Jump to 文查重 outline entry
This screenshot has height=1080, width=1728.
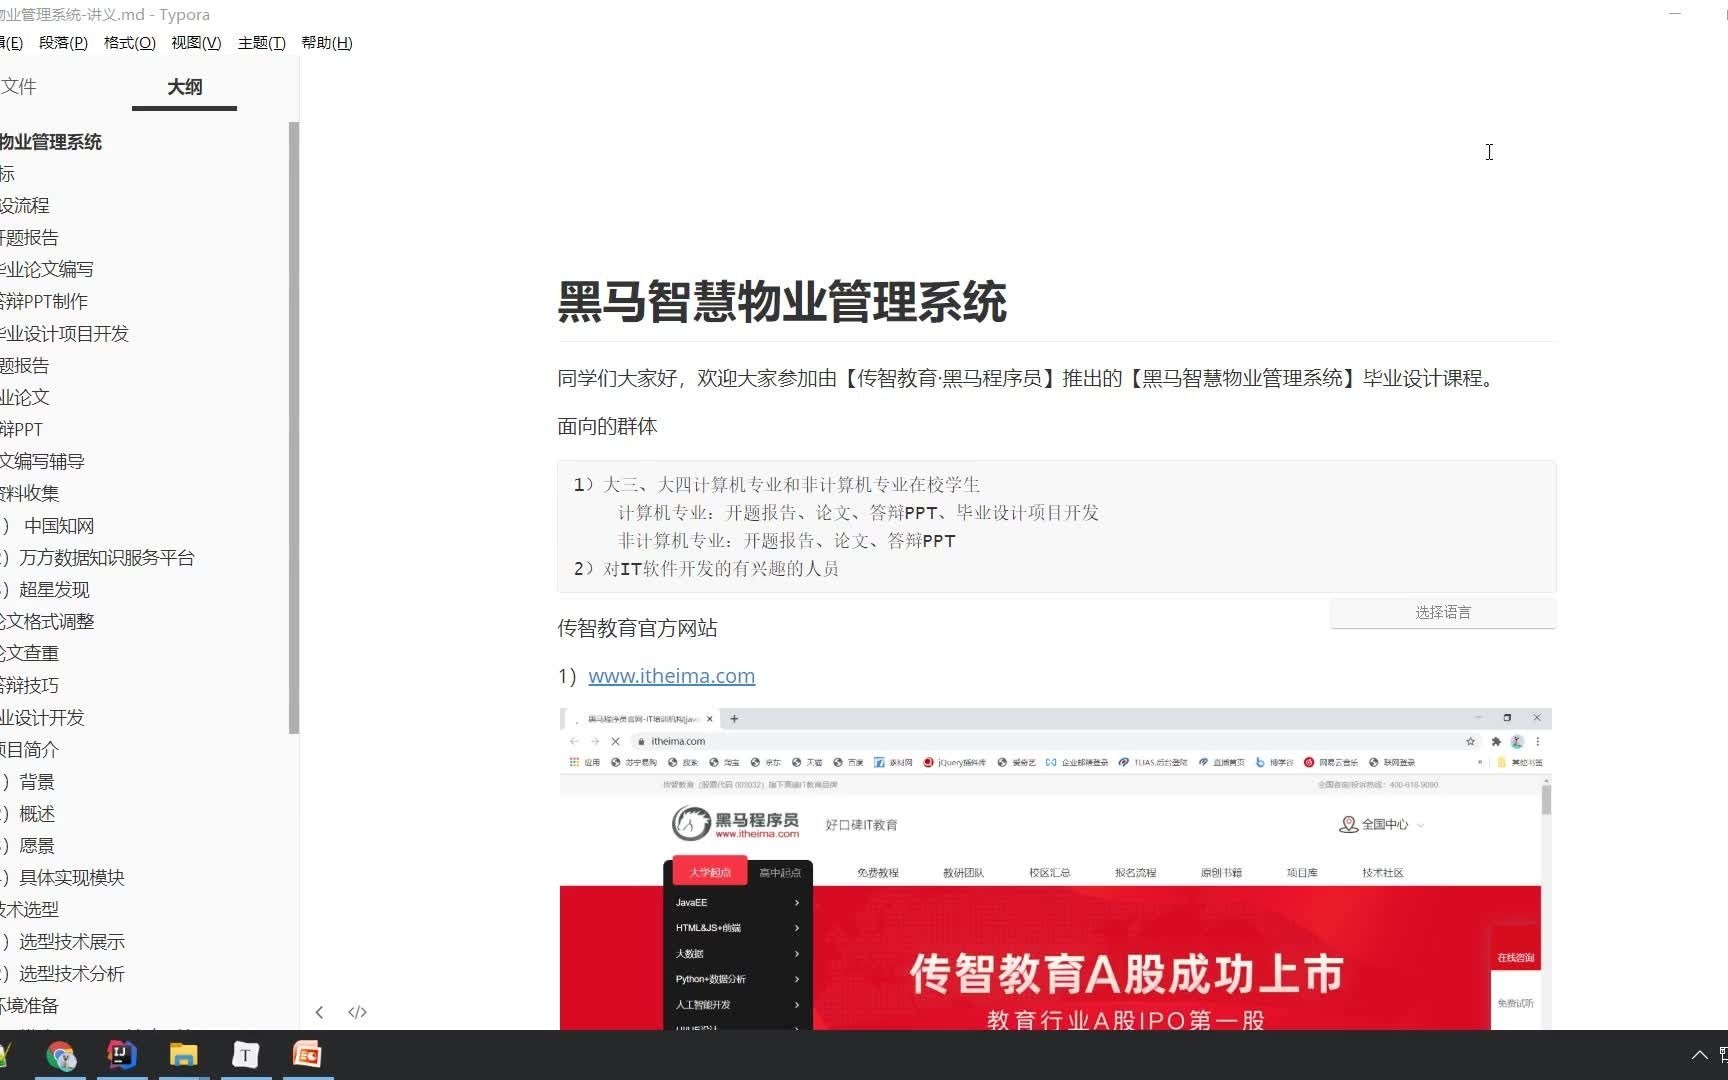29,654
